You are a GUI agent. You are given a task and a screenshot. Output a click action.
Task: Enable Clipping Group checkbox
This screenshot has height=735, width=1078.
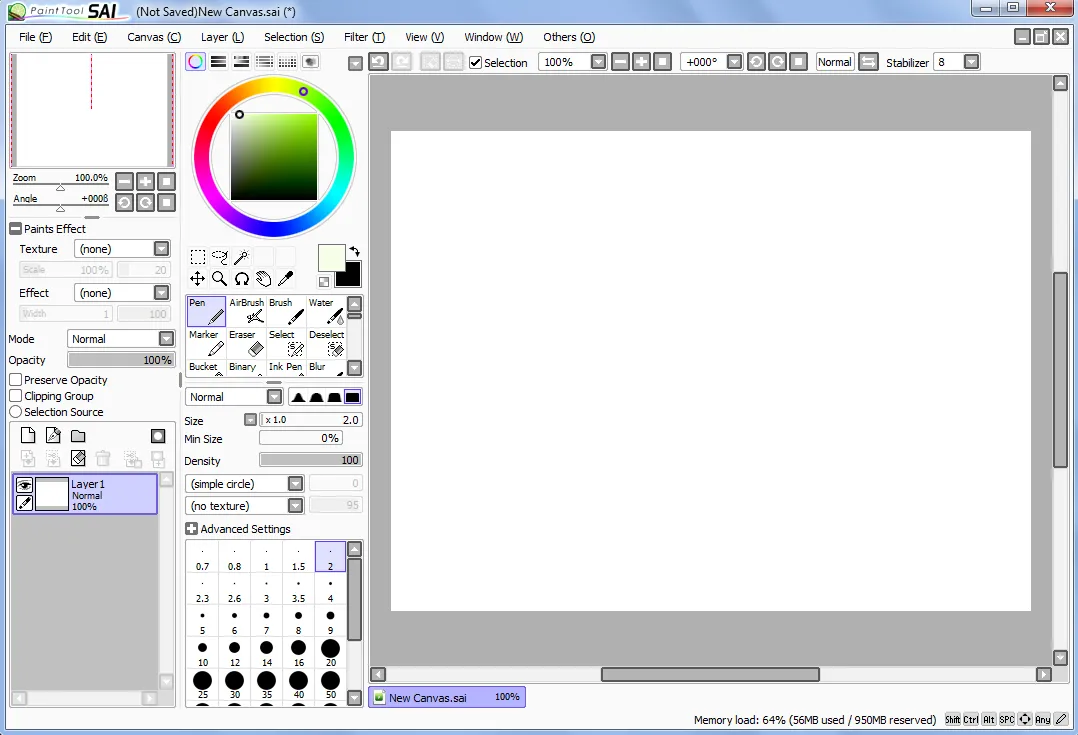click(x=15, y=395)
